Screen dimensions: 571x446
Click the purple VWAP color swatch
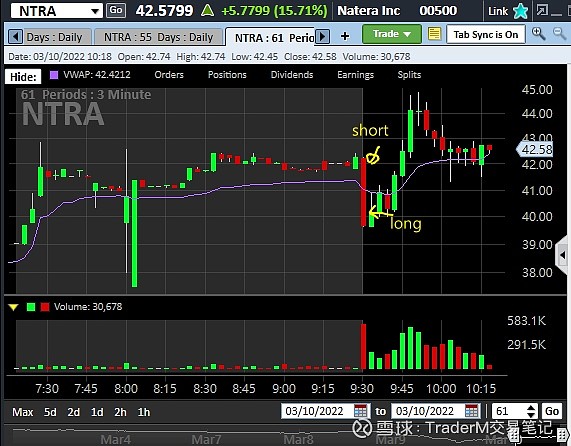[x=54, y=75]
